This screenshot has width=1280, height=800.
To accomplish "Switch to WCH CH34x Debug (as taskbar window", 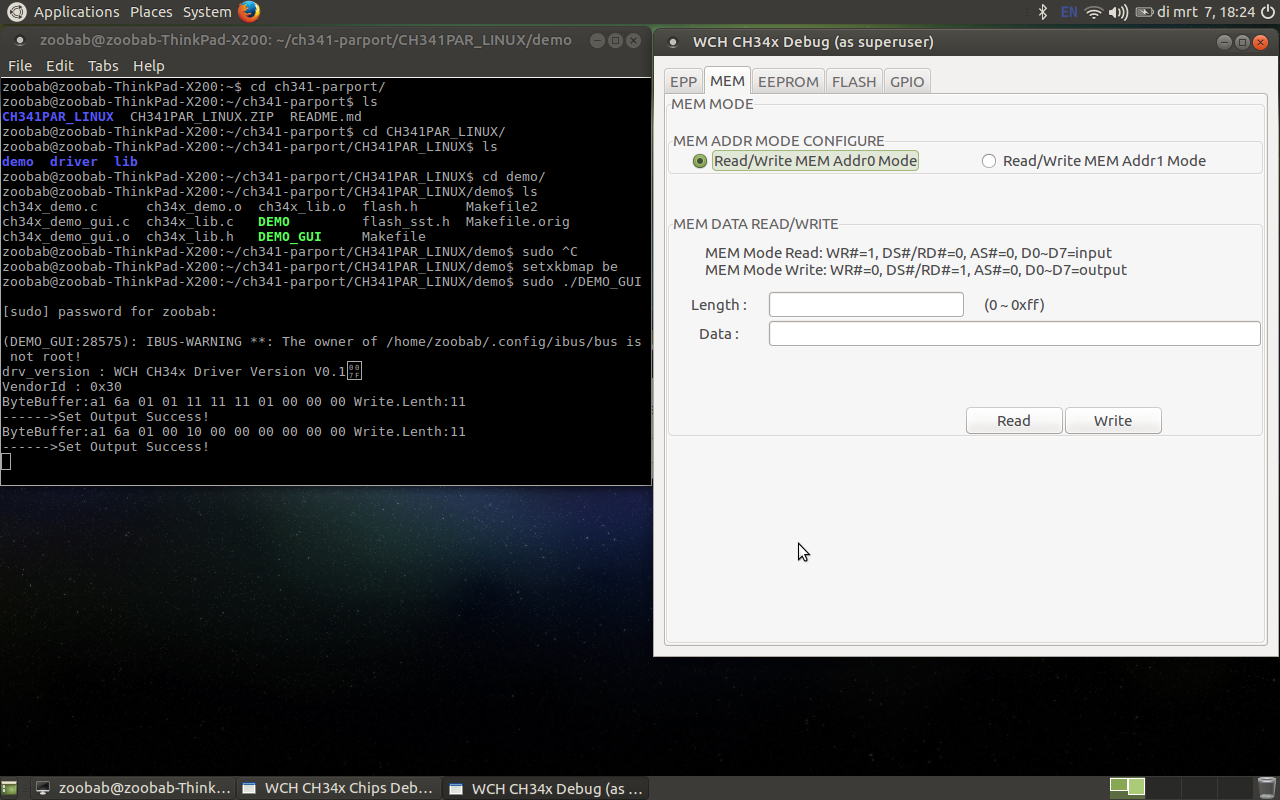I will pyautogui.click(x=546, y=788).
